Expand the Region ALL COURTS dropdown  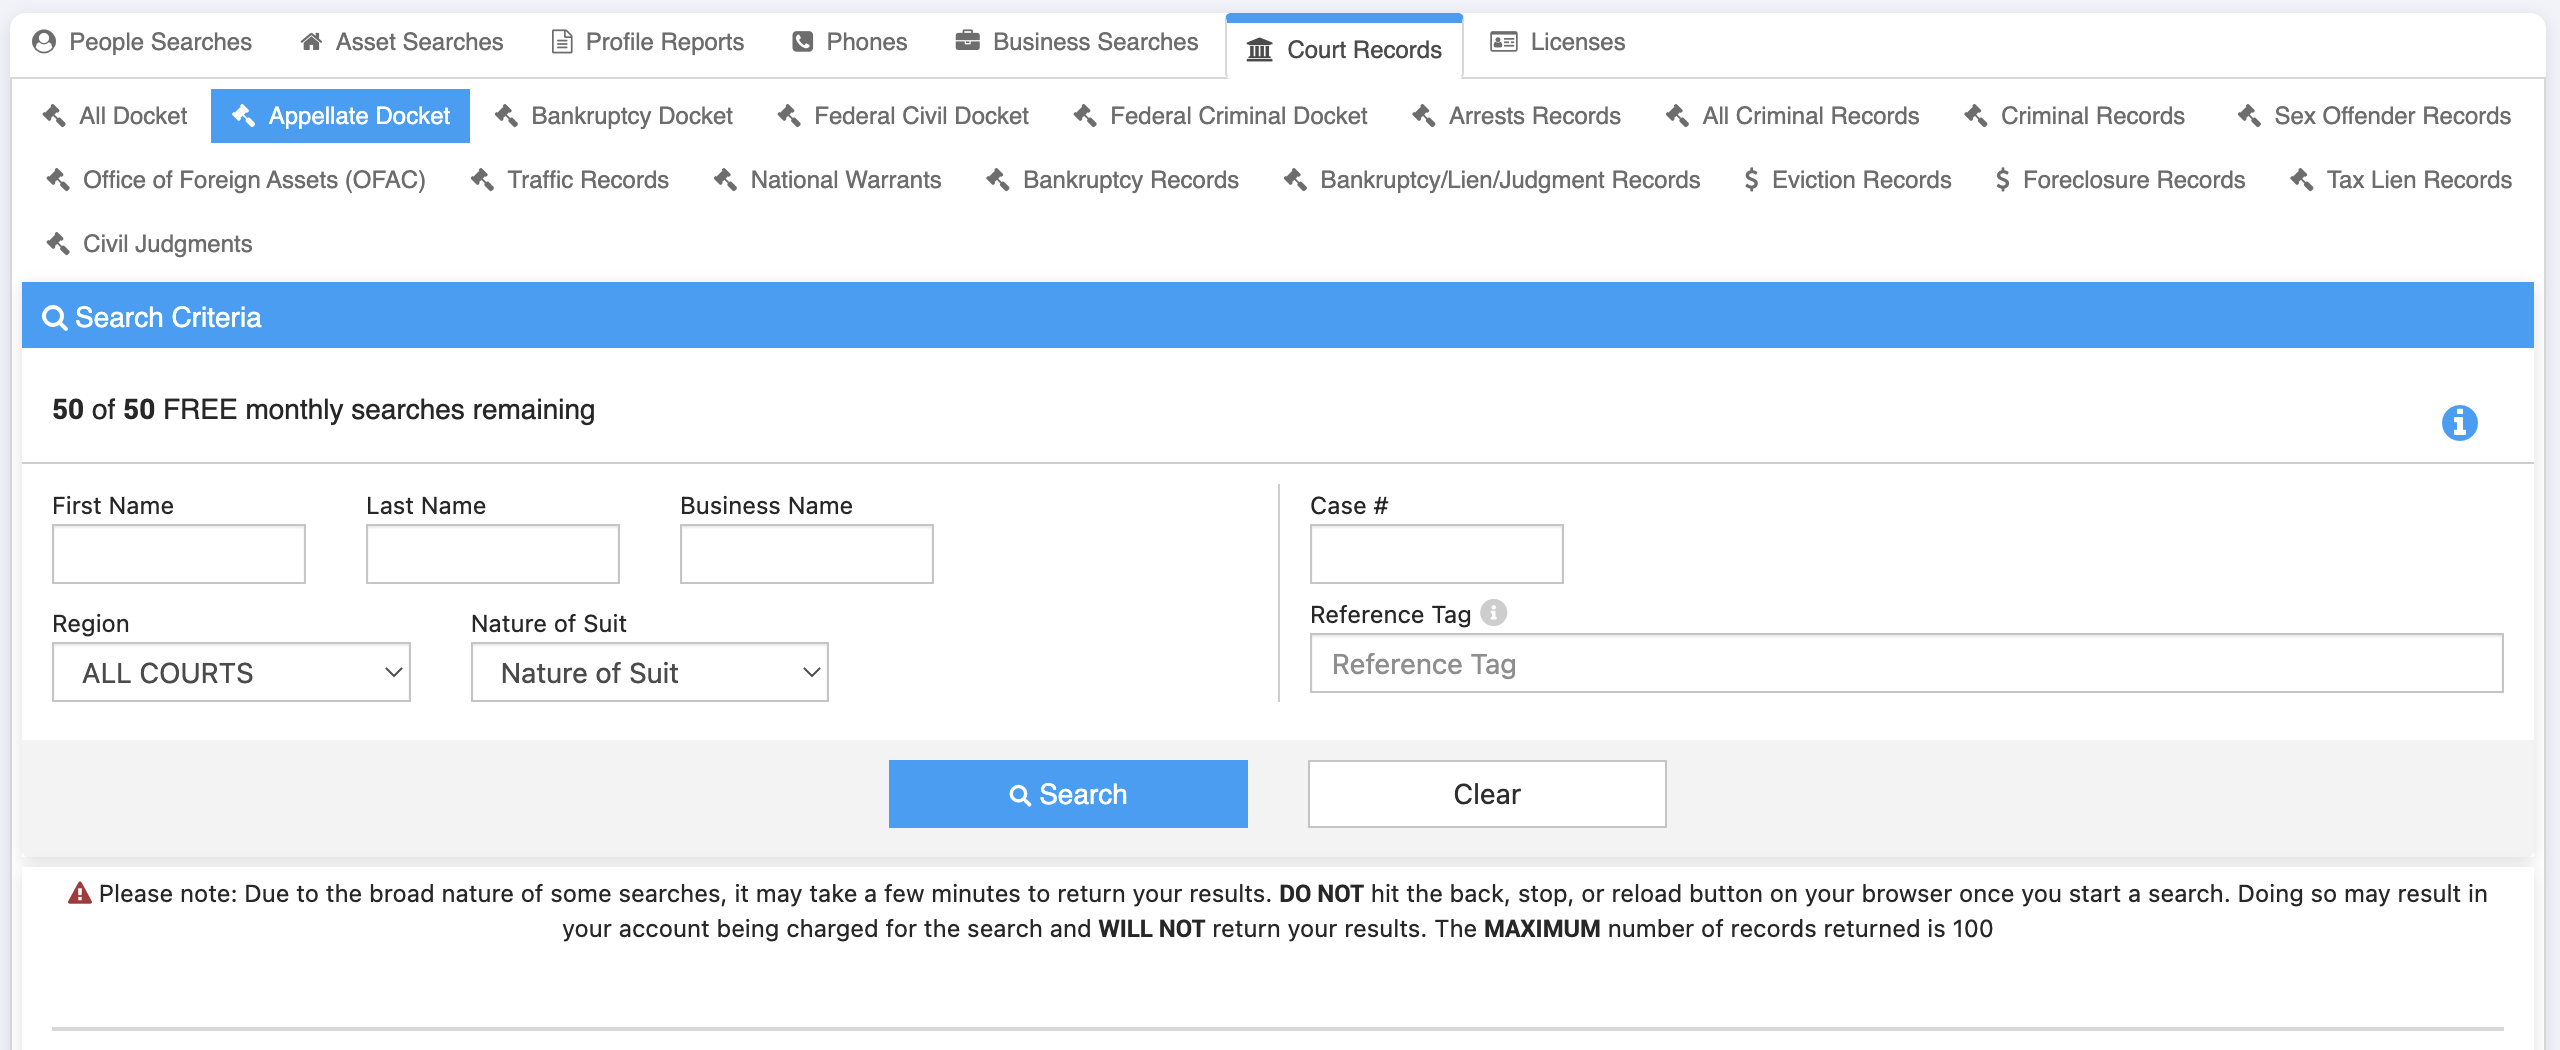coord(231,672)
